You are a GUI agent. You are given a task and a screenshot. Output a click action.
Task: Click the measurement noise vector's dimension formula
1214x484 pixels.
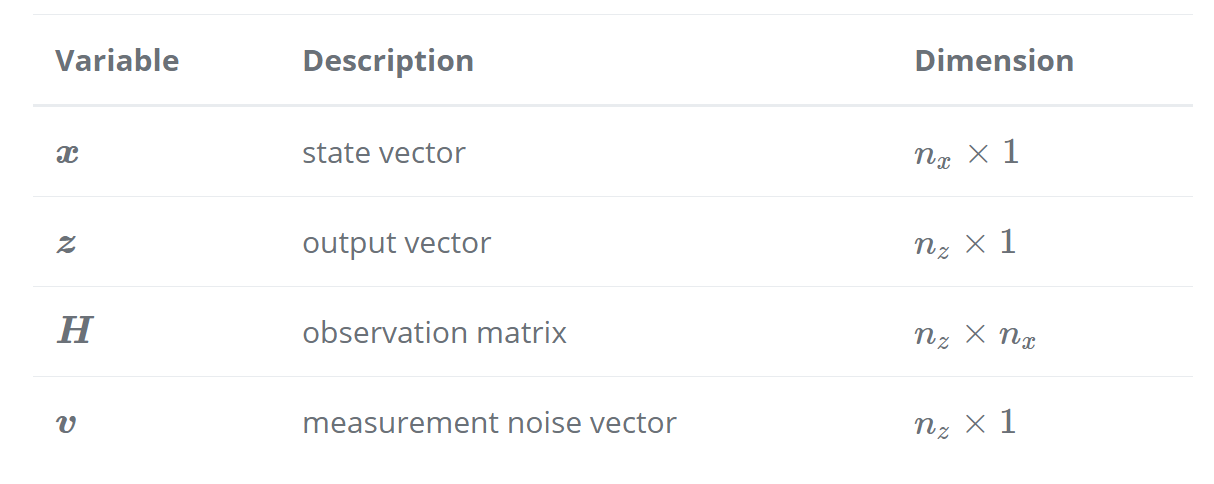point(965,424)
